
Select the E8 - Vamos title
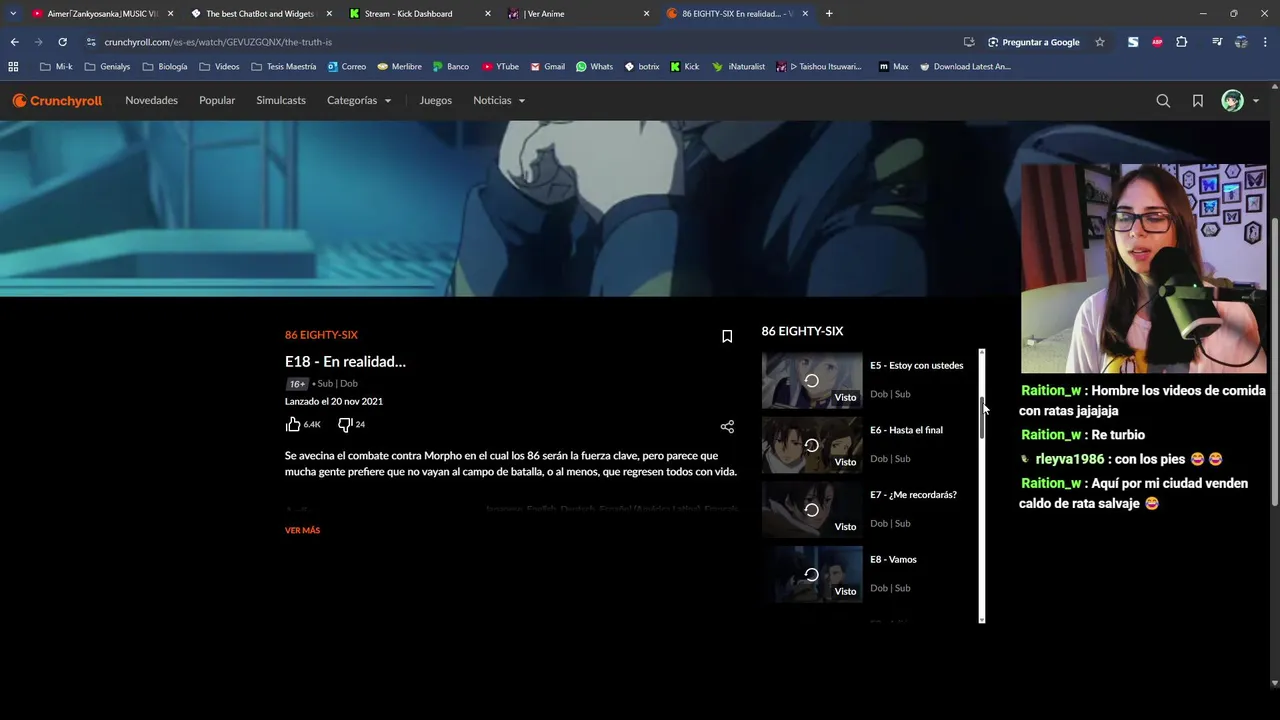click(893, 560)
